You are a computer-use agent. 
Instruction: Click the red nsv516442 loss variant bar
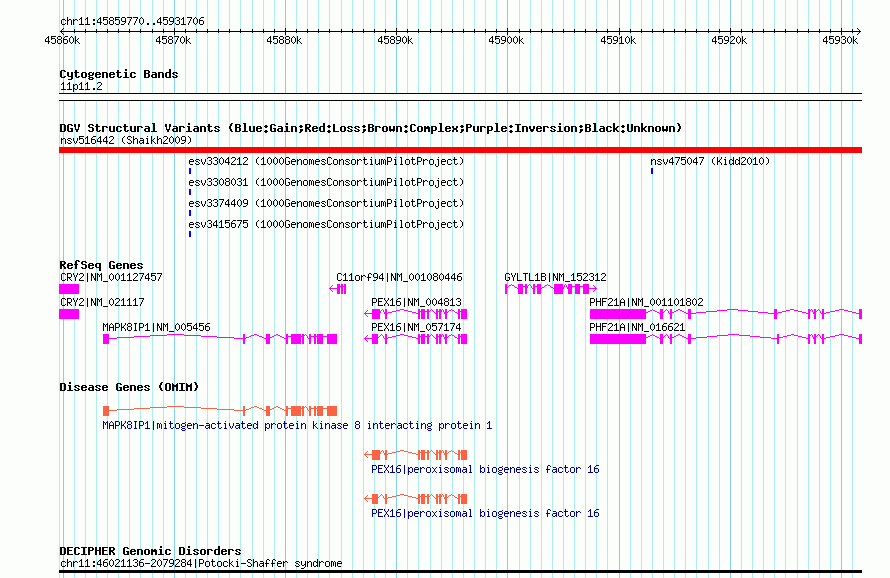pyautogui.click(x=460, y=150)
